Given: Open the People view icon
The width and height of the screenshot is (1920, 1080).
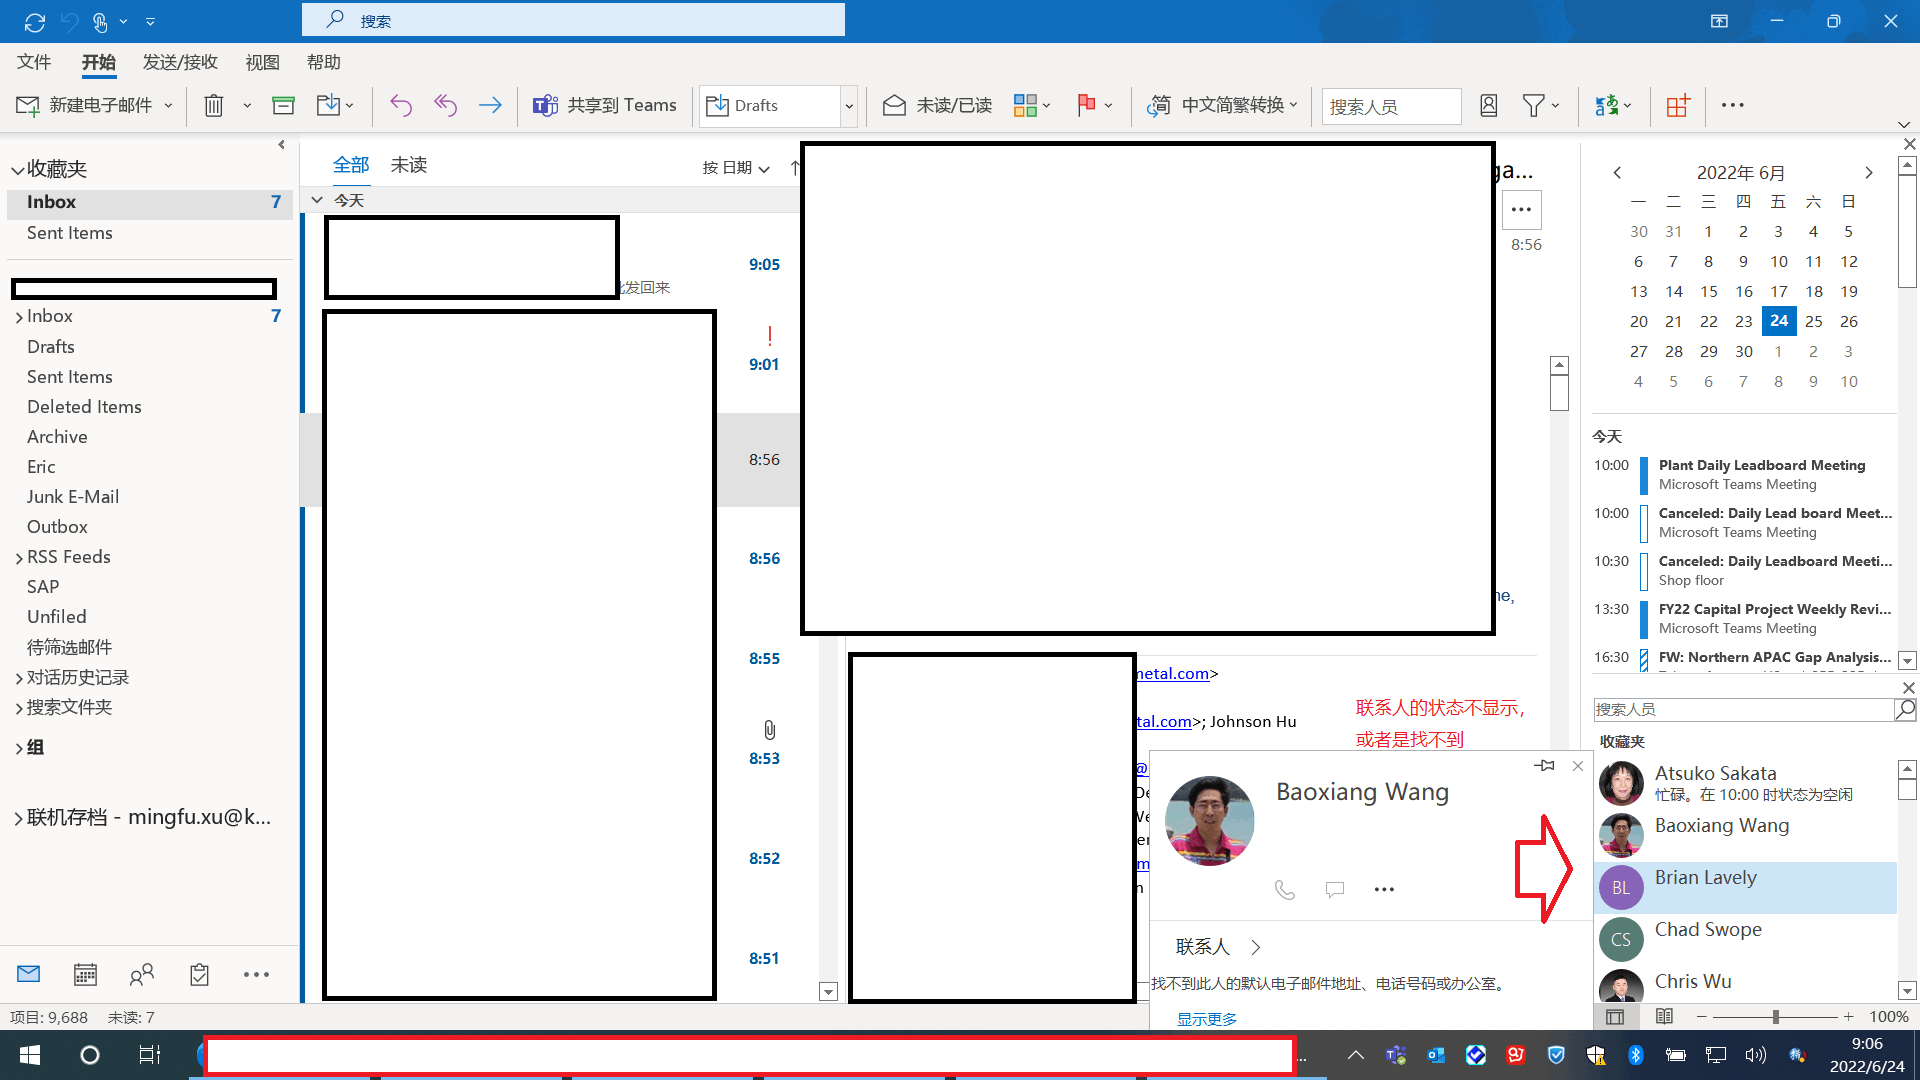Looking at the screenshot, I should click(142, 974).
